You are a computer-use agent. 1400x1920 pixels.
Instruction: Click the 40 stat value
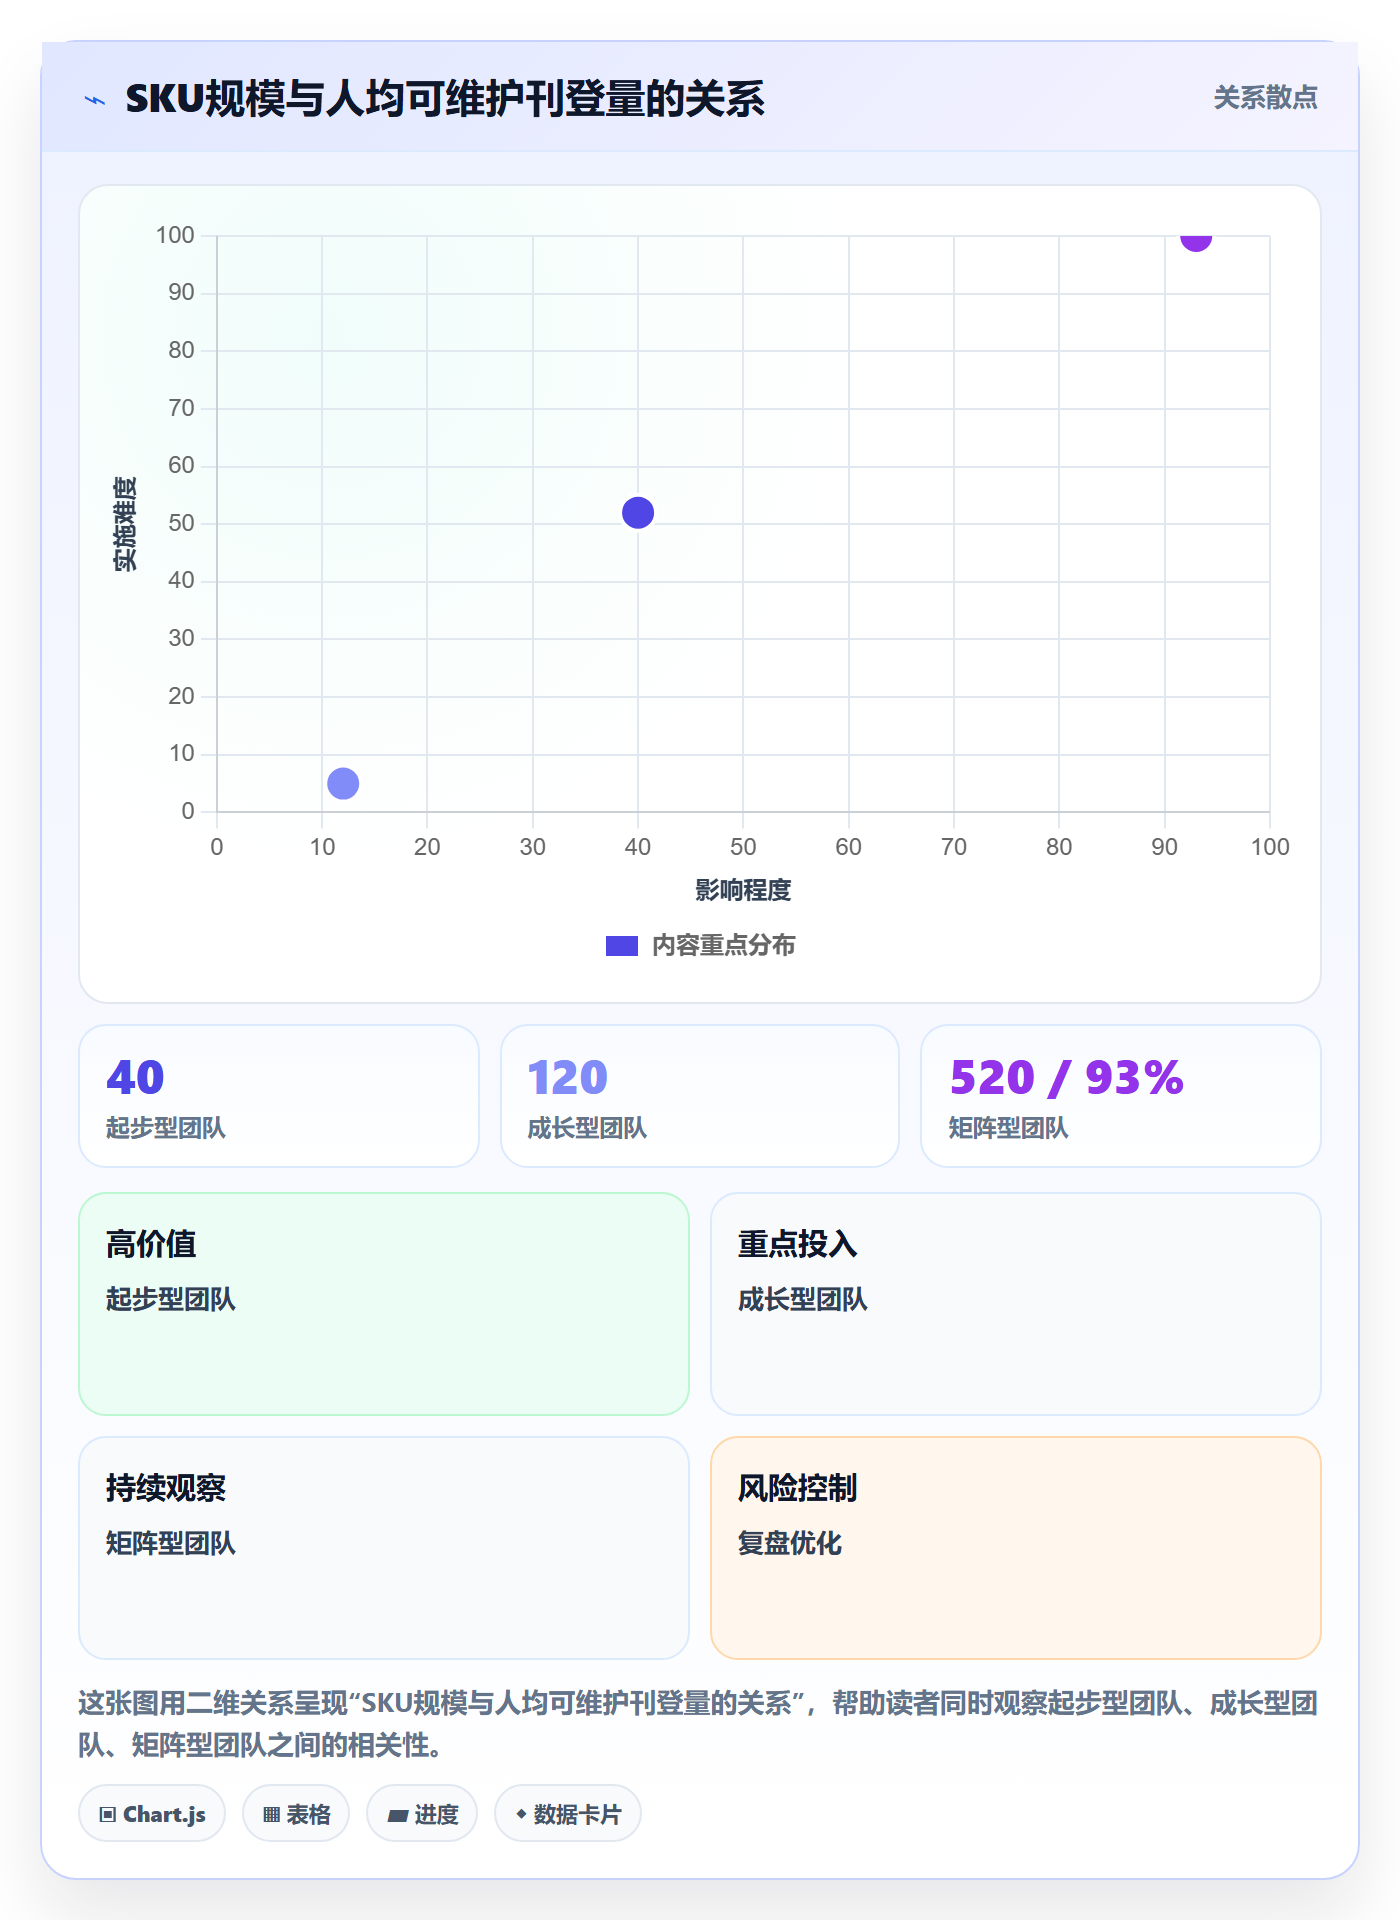pyautogui.click(x=135, y=1078)
